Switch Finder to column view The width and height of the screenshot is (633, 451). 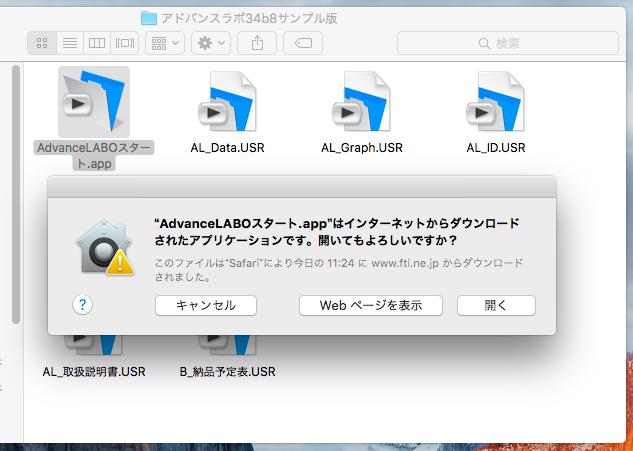(97, 43)
